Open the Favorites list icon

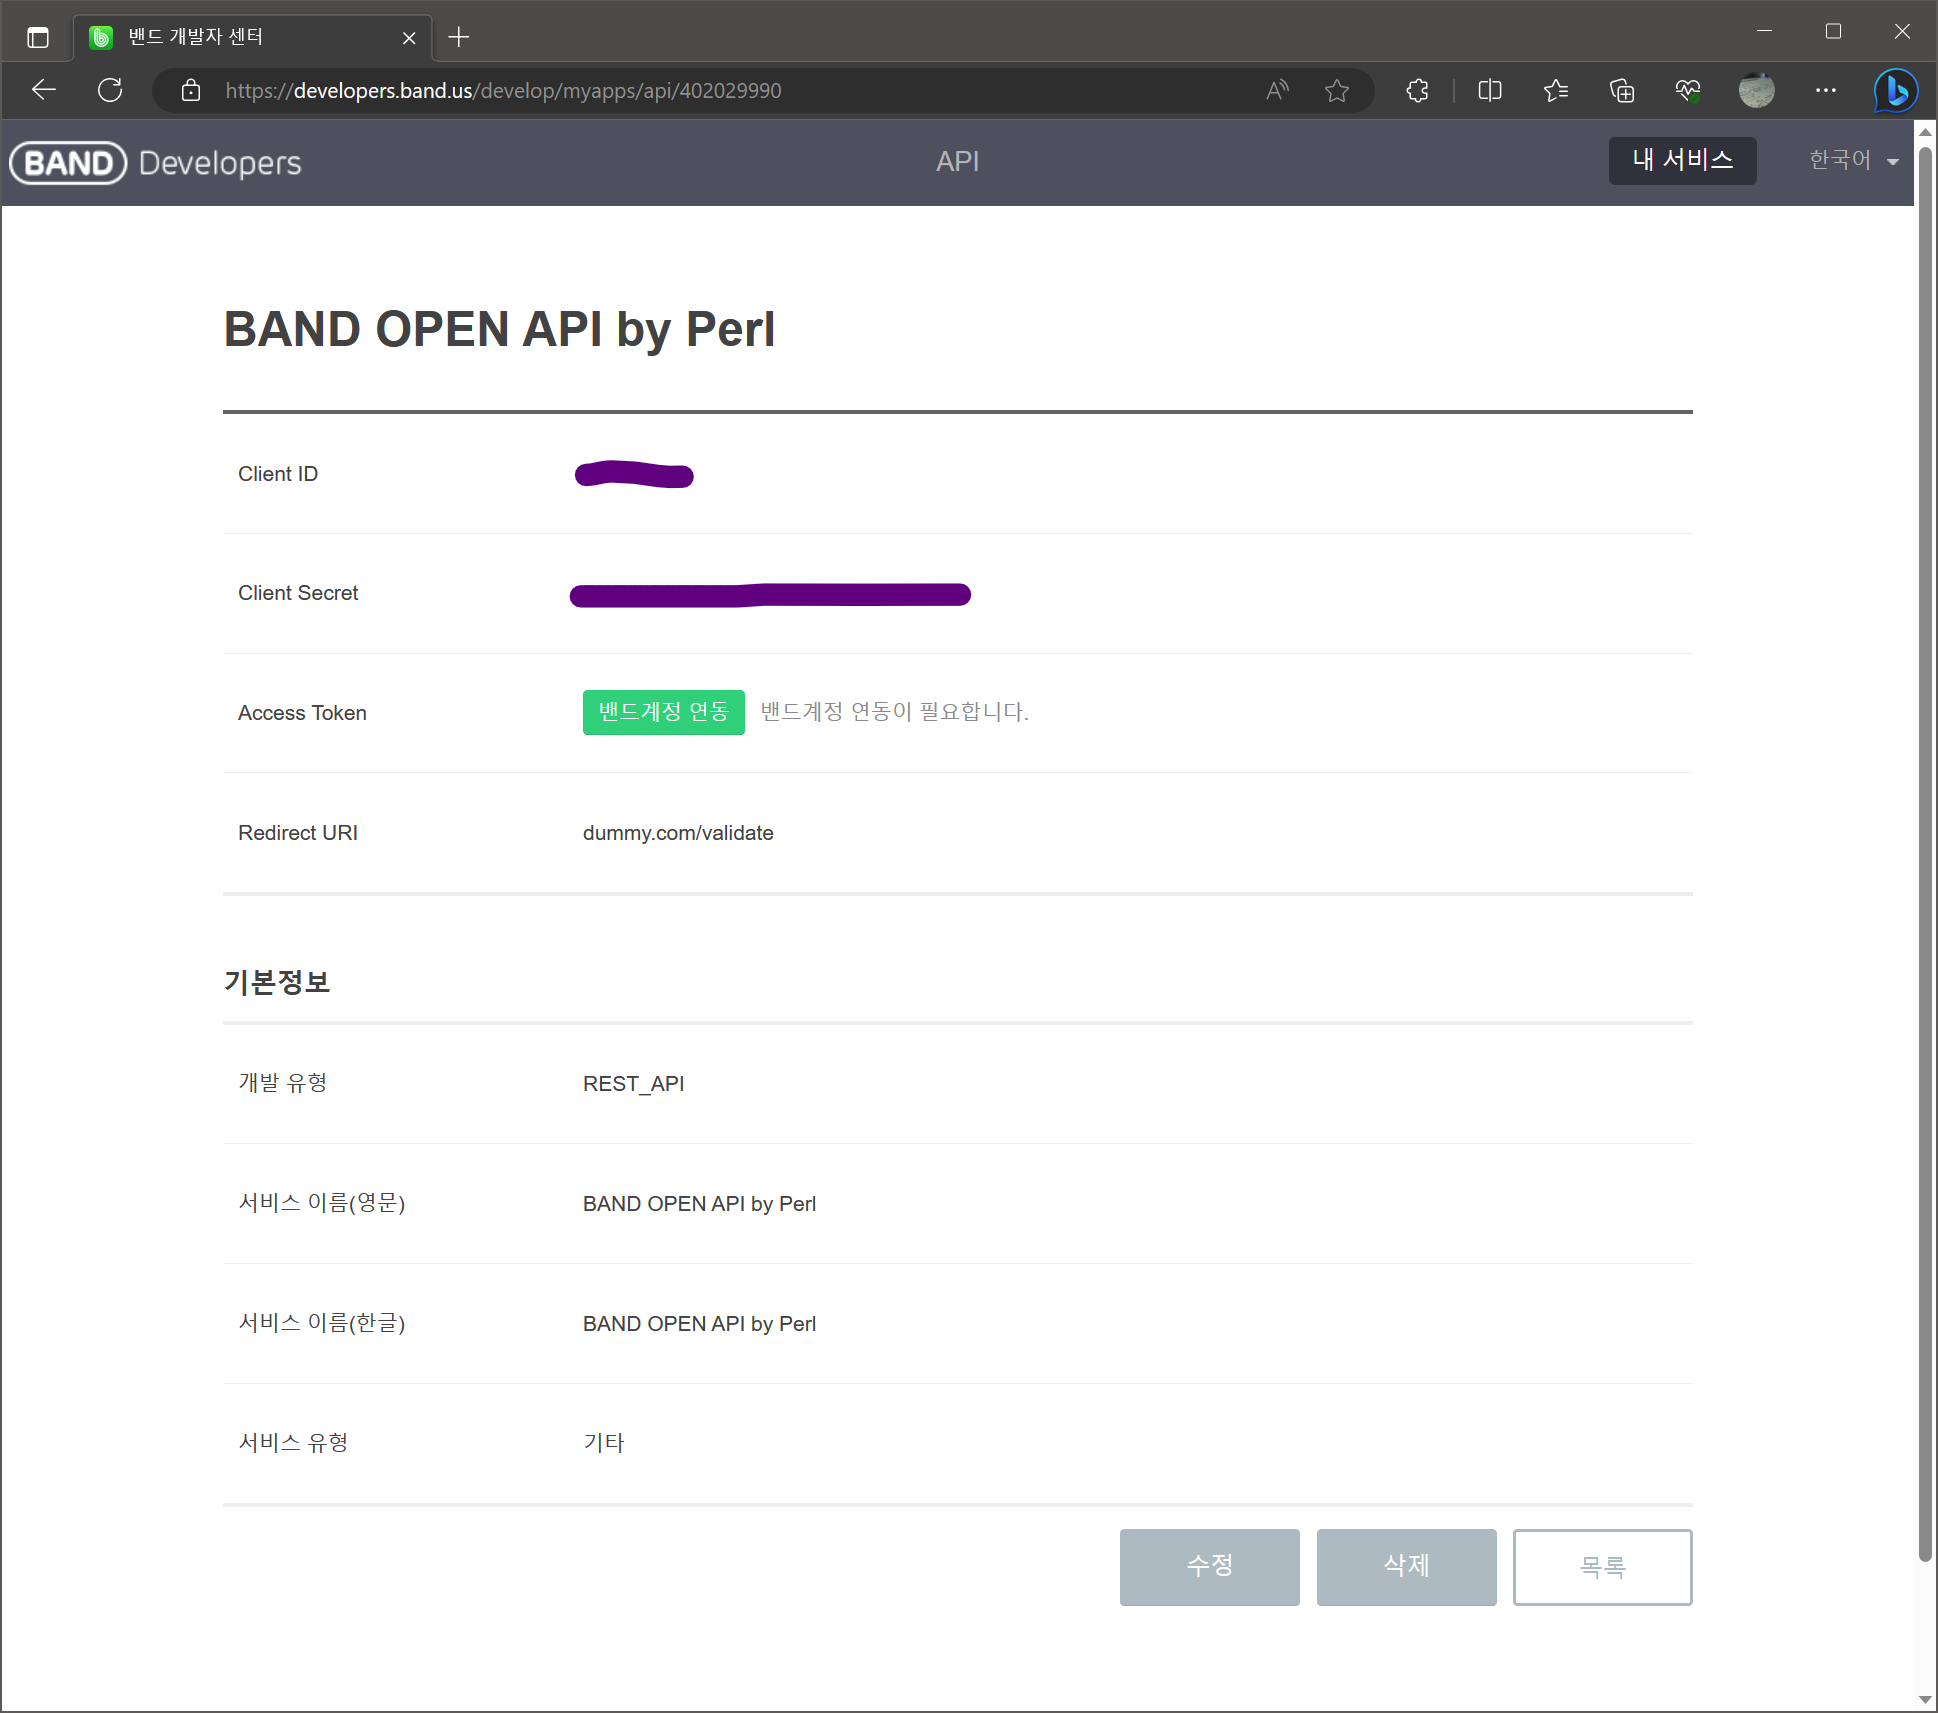(x=1556, y=91)
